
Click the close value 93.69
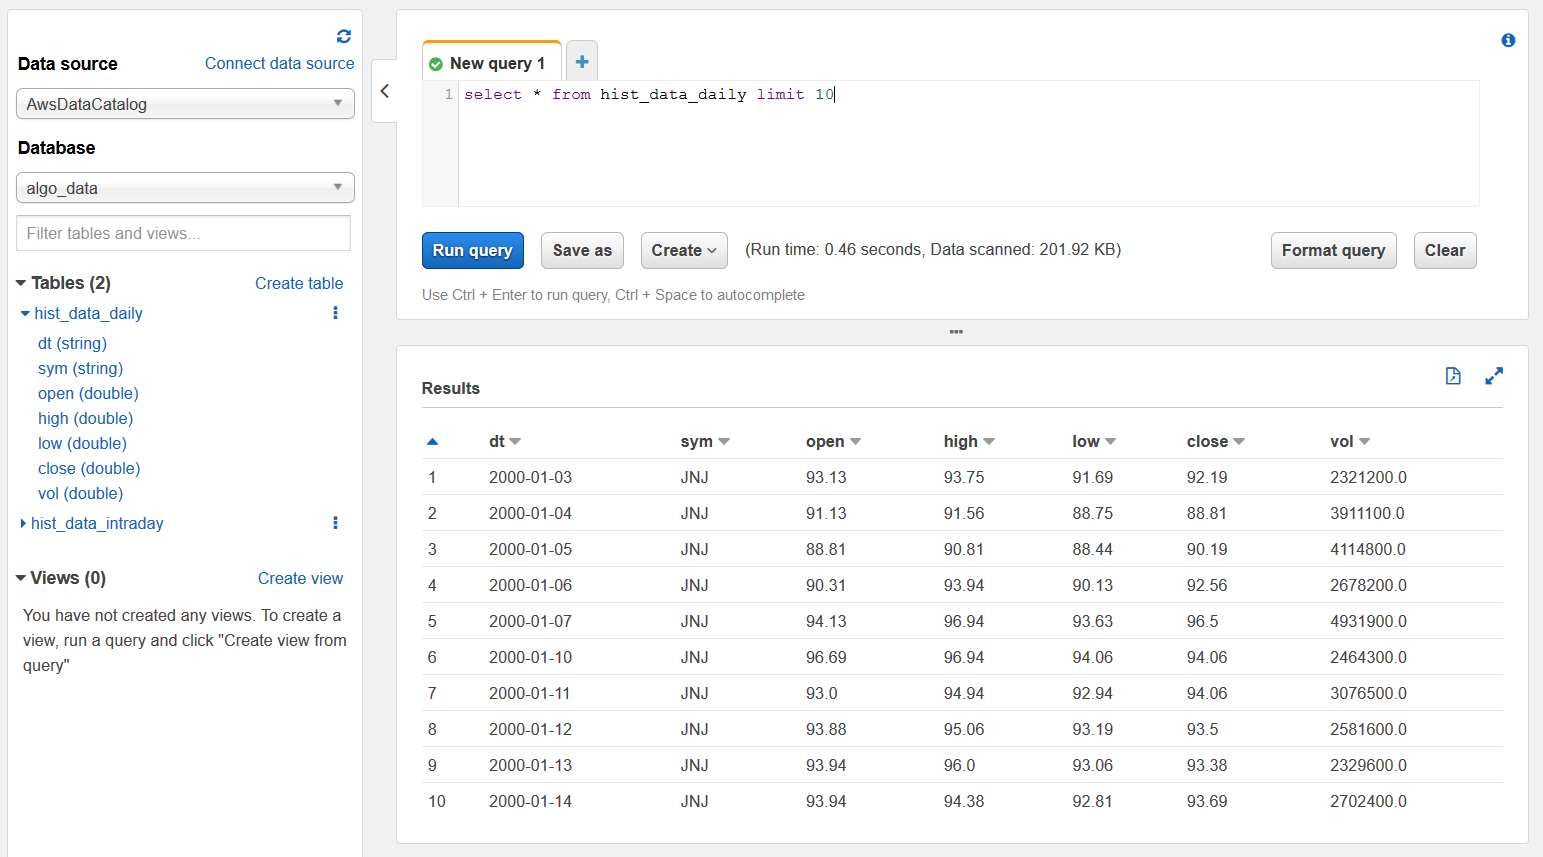[x=1207, y=801]
